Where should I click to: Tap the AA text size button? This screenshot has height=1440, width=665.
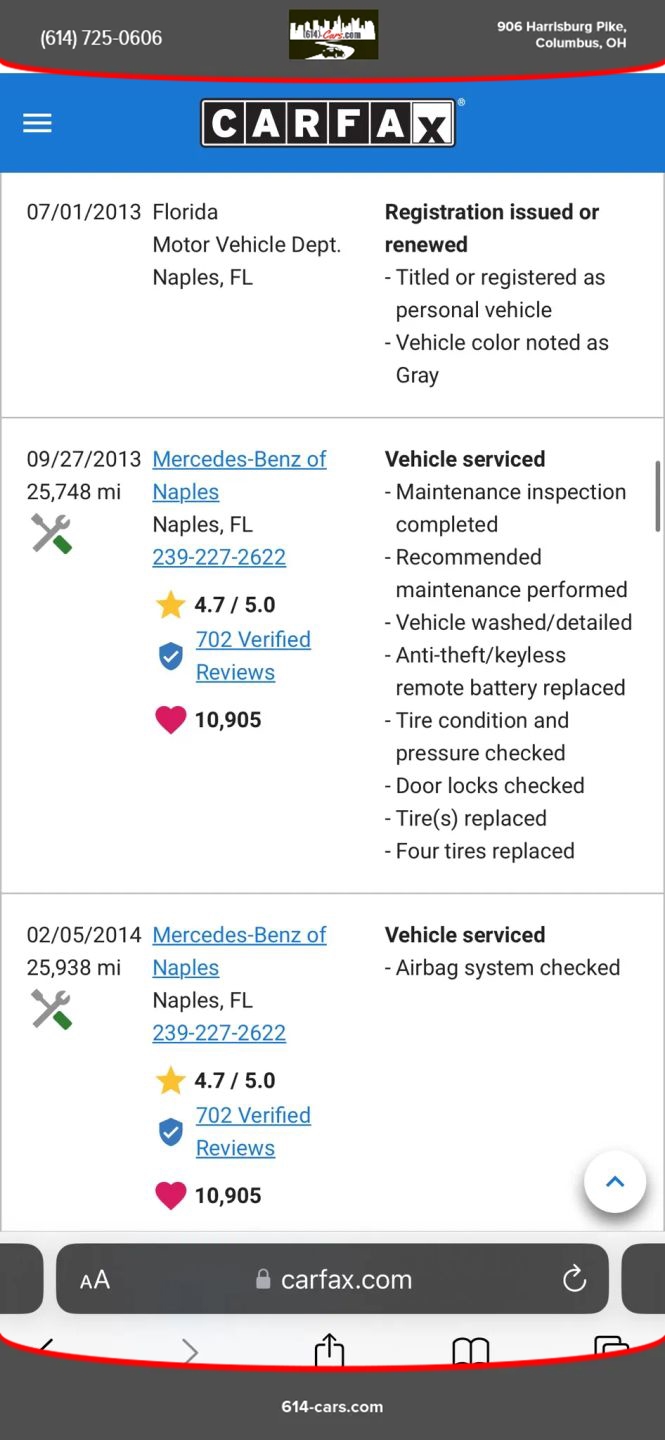[x=95, y=1280]
